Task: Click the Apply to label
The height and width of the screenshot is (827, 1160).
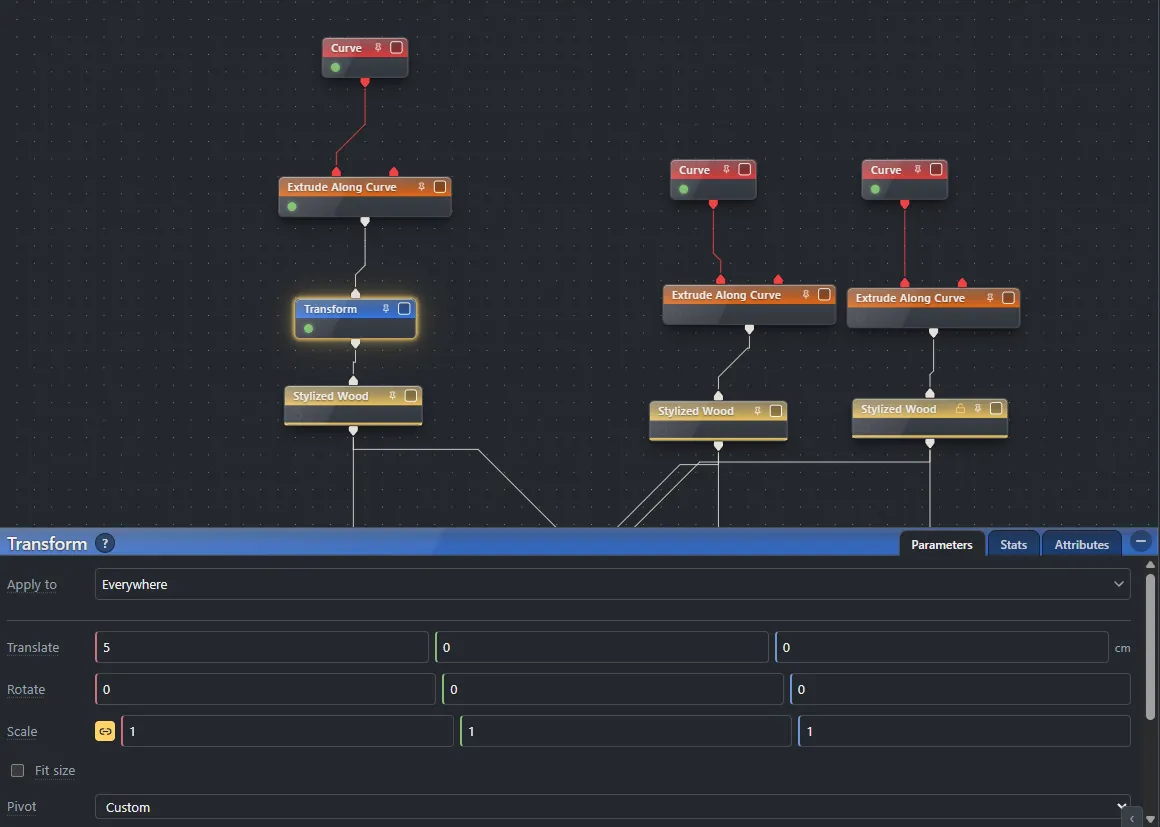Action: pos(32,584)
